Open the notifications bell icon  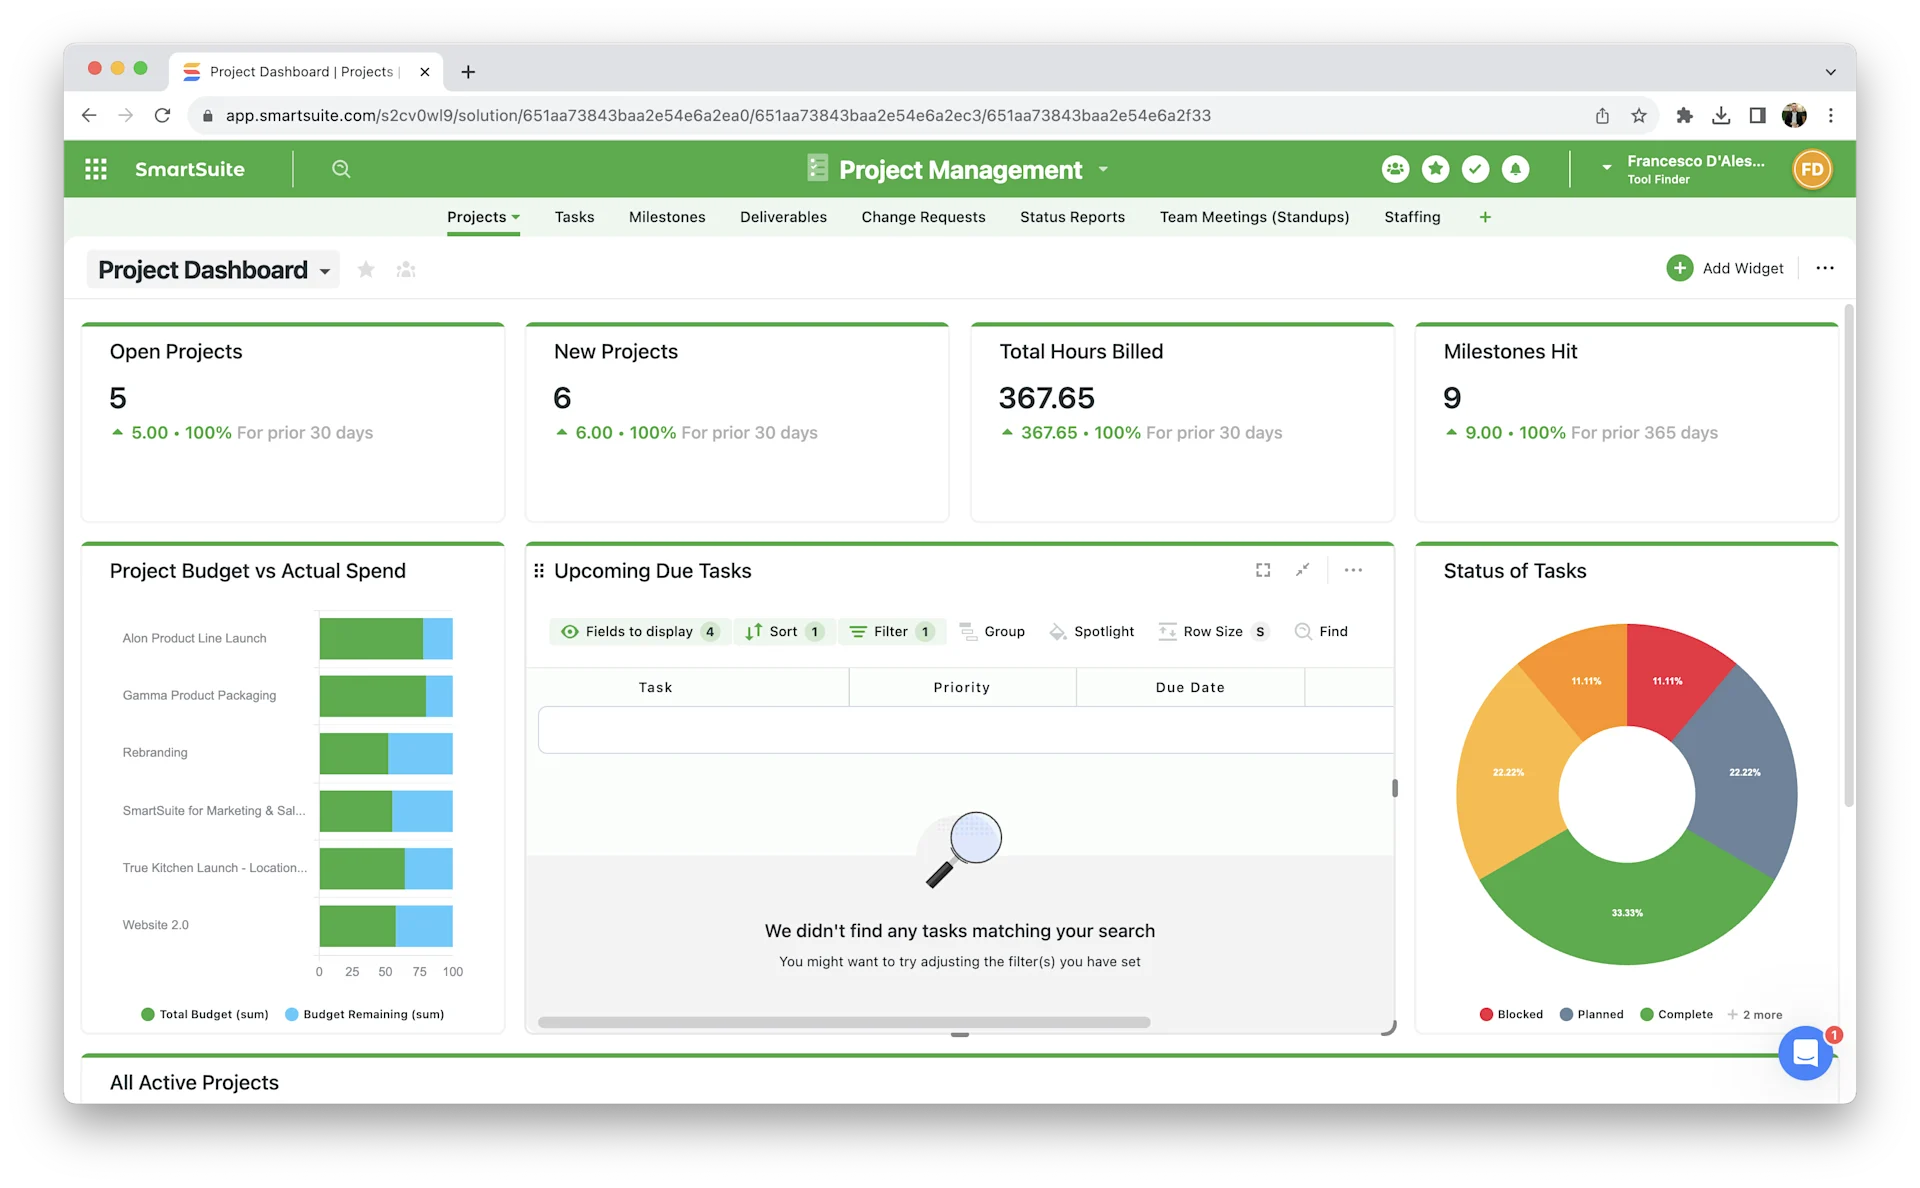(x=1516, y=169)
